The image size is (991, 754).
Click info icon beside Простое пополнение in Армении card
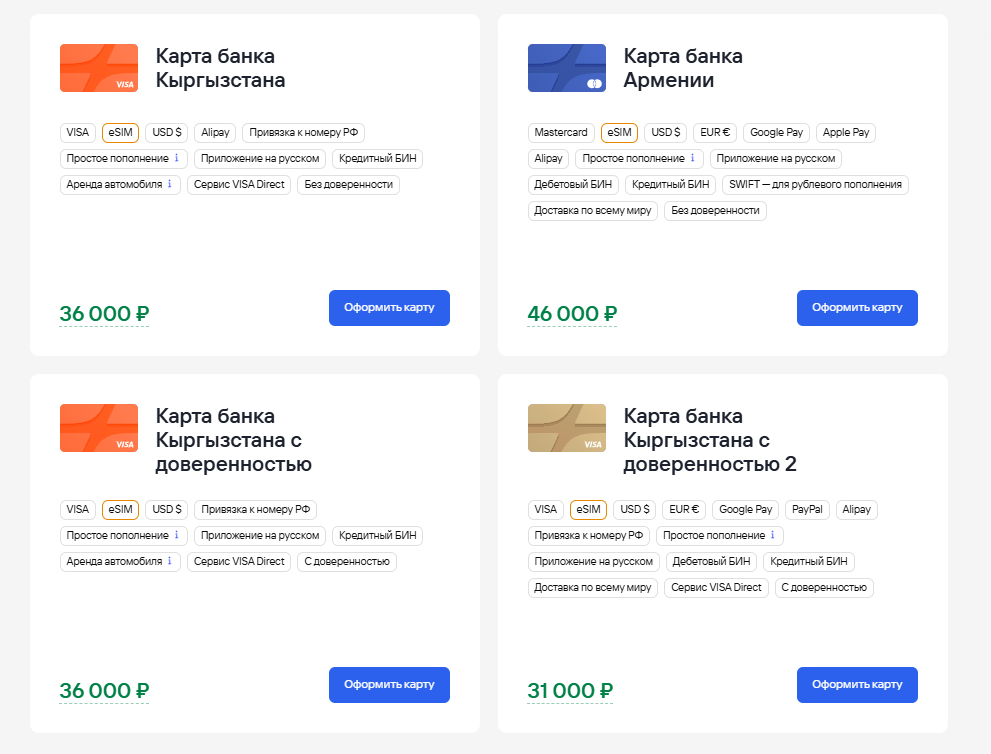click(x=693, y=158)
